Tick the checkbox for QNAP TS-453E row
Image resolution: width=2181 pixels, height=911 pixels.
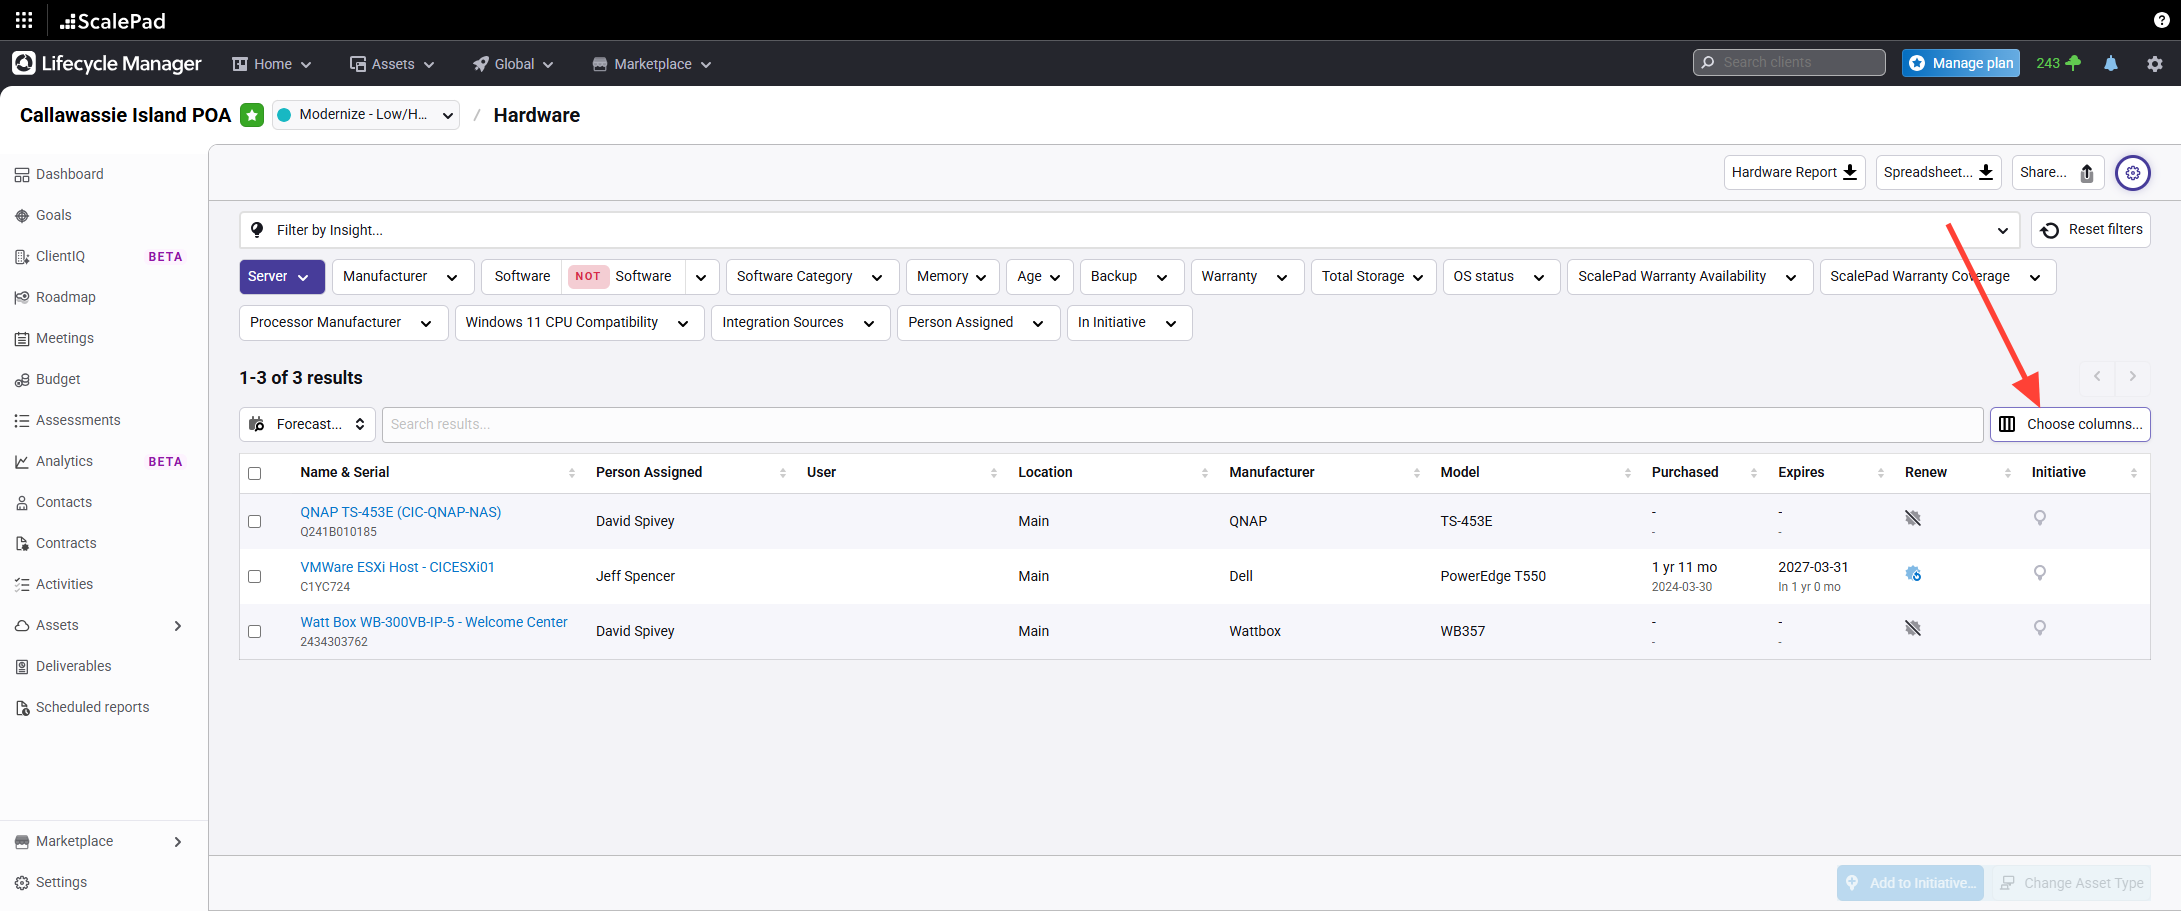pyautogui.click(x=255, y=522)
